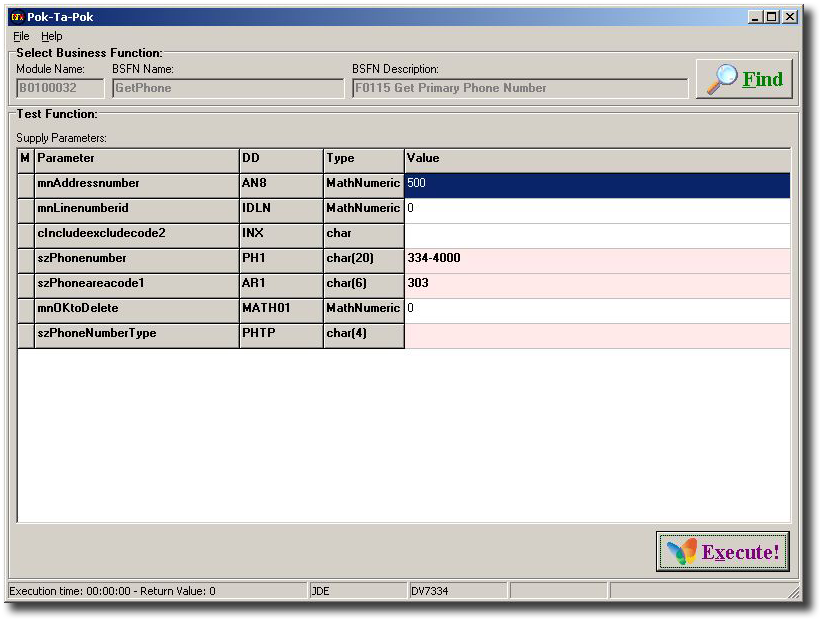Click the char(6) type cell
Viewport: 820px width, 620px height.
[364, 286]
